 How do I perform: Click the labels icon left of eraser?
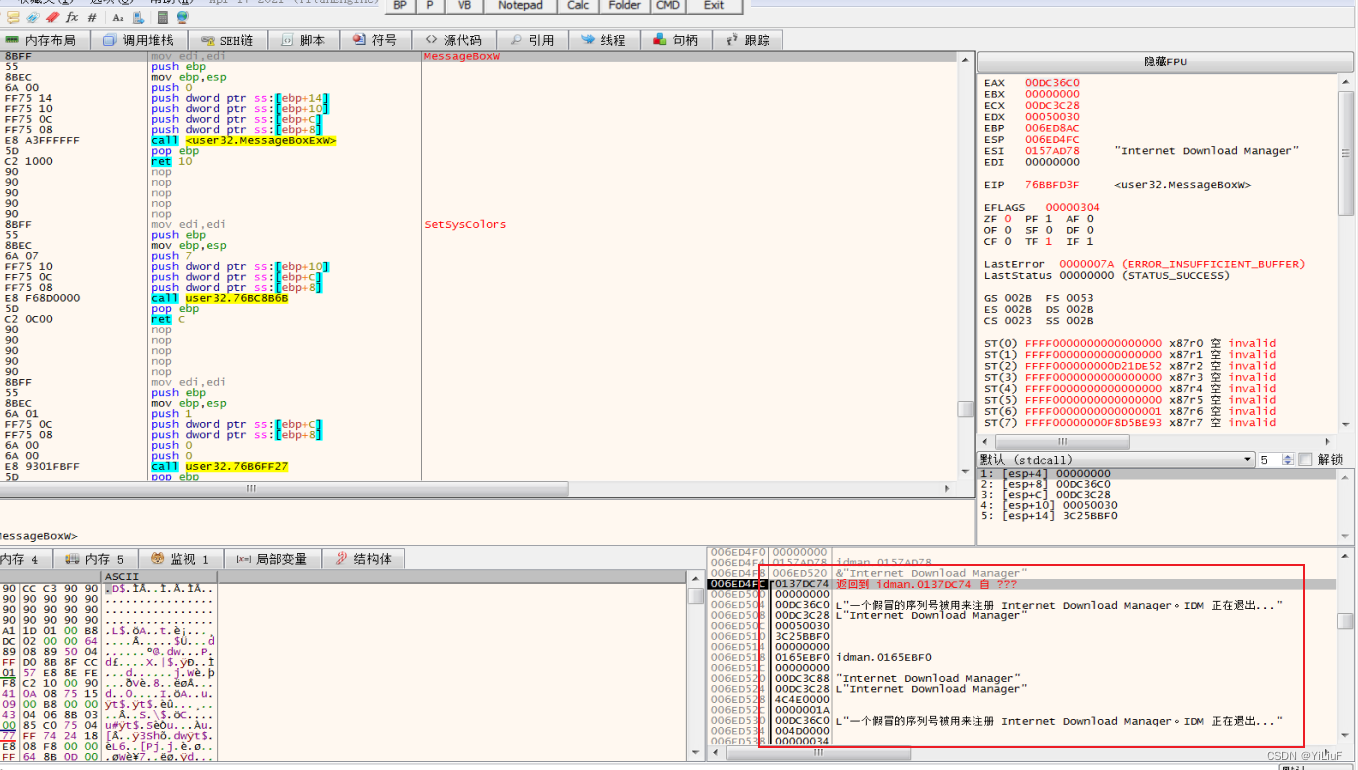pos(32,18)
